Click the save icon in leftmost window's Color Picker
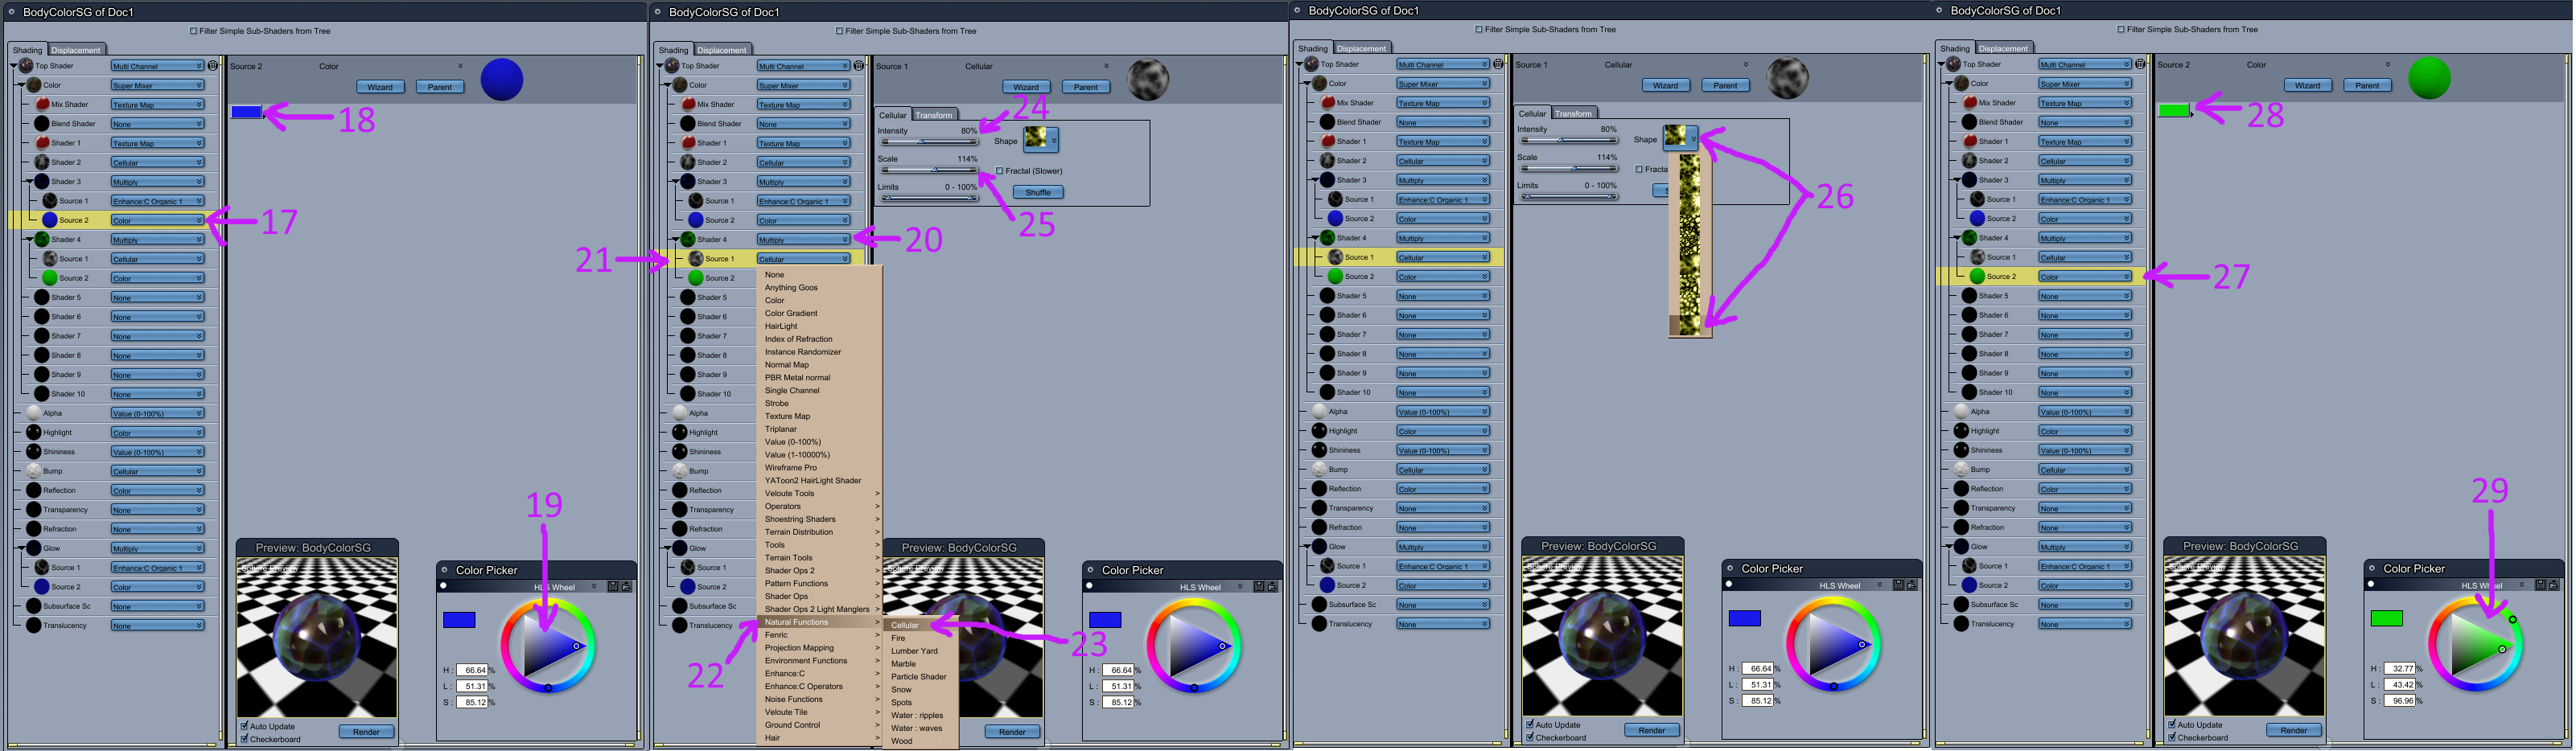This screenshot has height=751, width=2576. pos(613,587)
